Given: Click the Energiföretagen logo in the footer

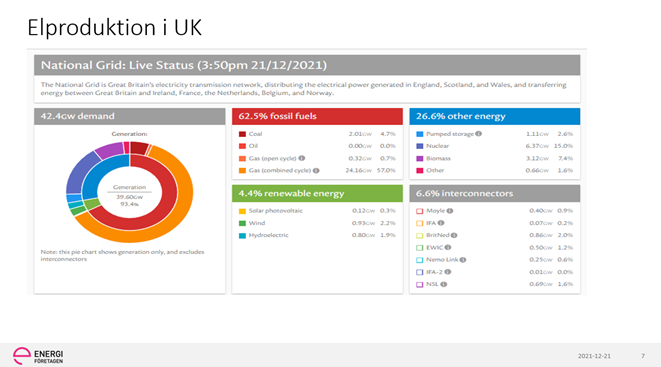Looking at the screenshot, I should 38,356.
